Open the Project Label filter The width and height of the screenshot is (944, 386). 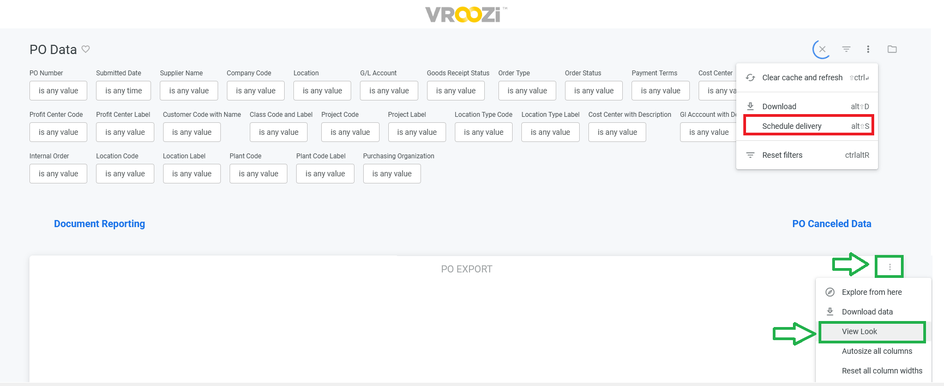pyautogui.click(x=417, y=132)
